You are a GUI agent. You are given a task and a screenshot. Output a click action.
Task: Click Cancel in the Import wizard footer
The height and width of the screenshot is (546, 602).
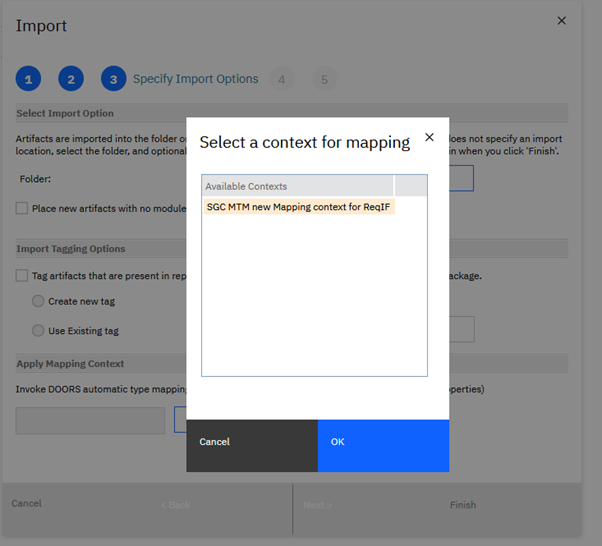(x=27, y=504)
